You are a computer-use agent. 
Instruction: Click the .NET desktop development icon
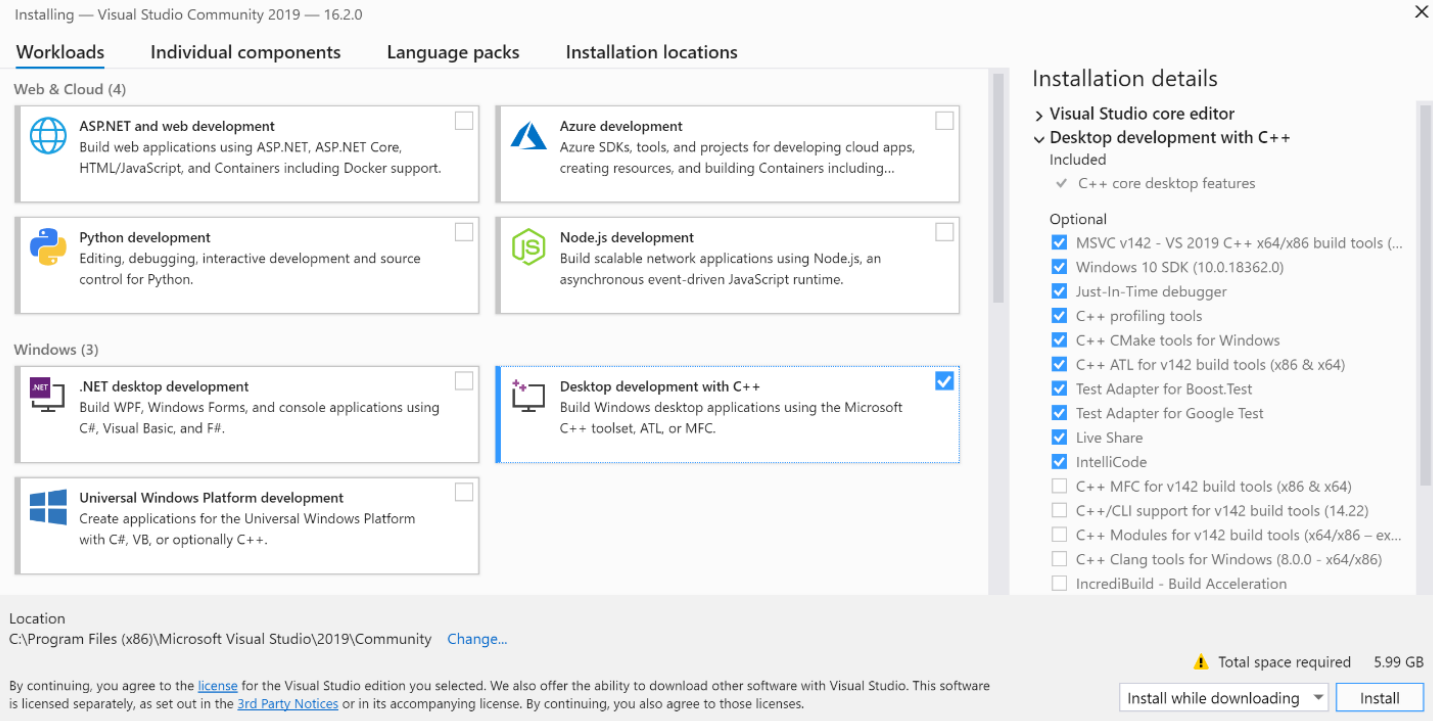pos(48,396)
